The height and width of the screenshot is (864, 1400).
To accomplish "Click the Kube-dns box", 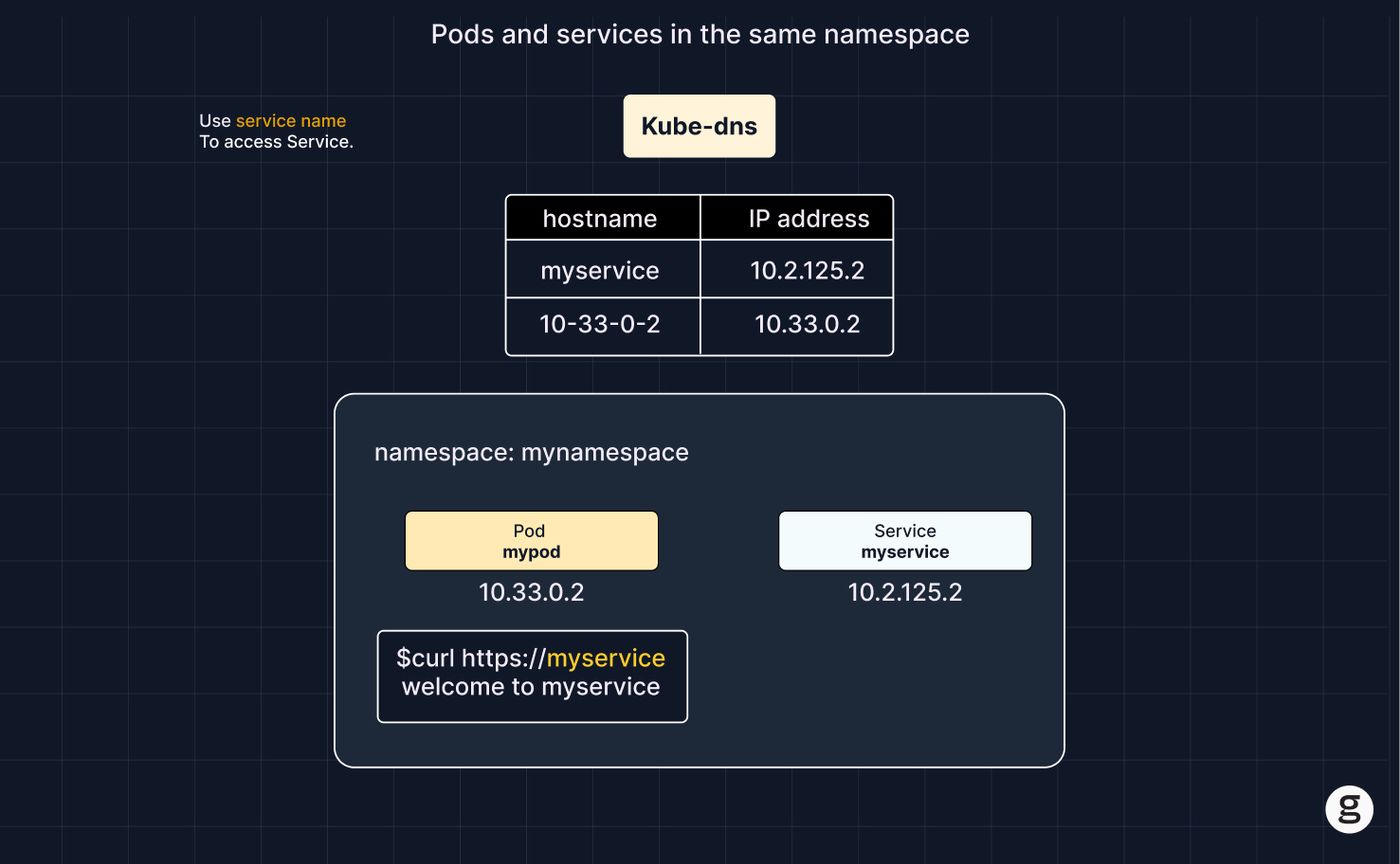I will click(699, 126).
